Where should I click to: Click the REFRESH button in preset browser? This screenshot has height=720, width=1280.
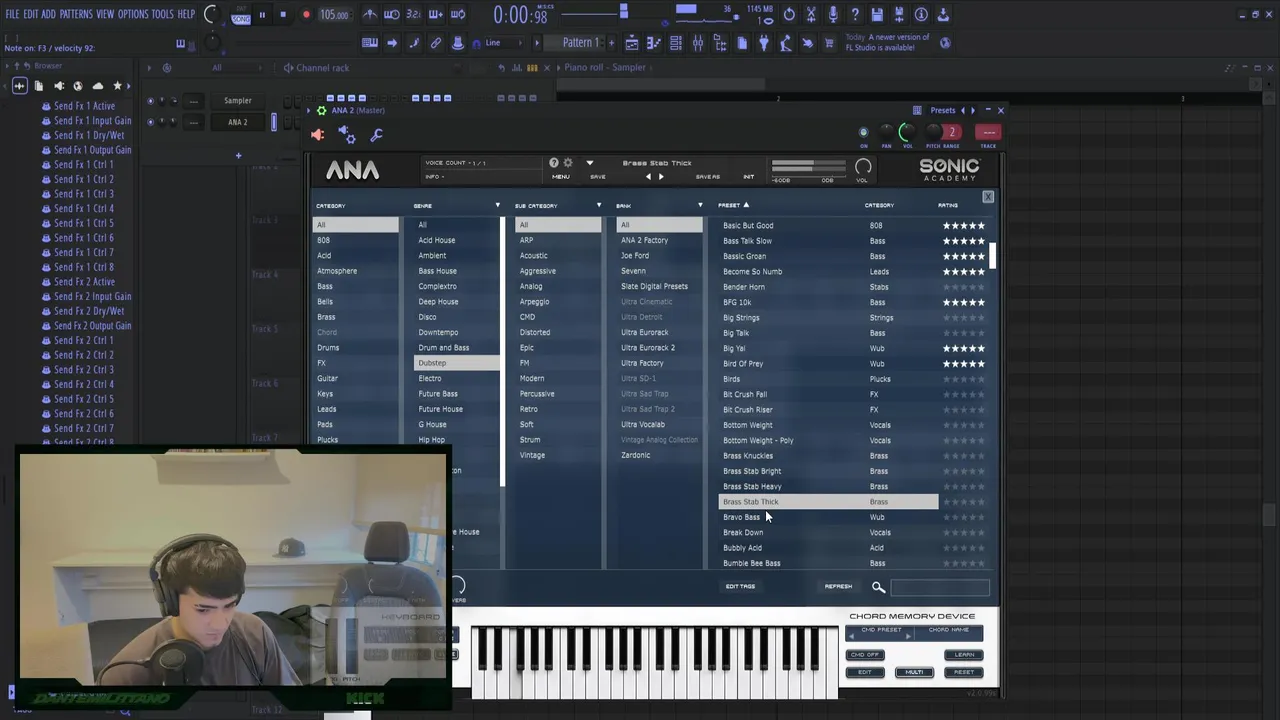click(838, 586)
